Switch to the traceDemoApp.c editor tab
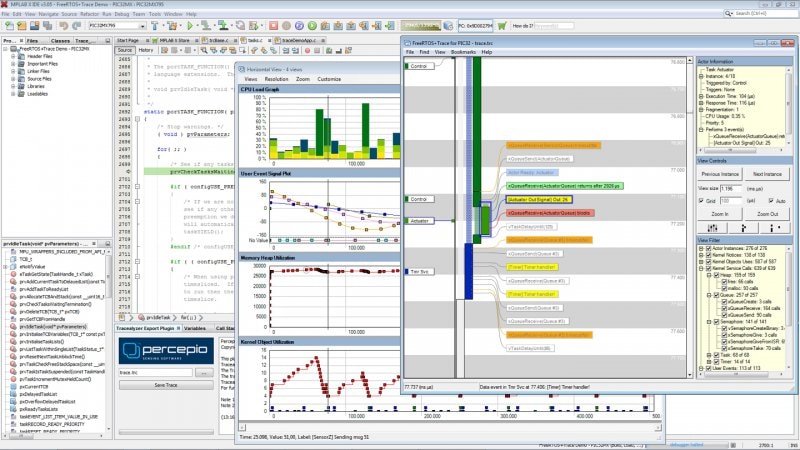Viewport: 800px width, 450px height. 299,40
